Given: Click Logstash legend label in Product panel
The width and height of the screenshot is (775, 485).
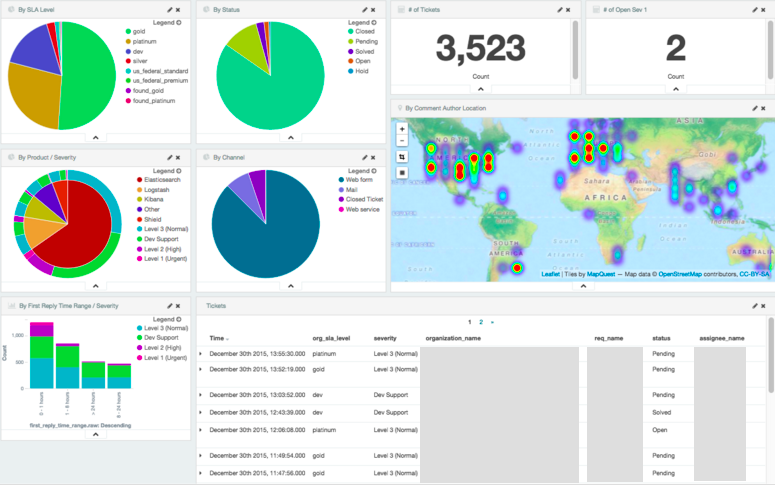Looking at the screenshot, I should (x=157, y=190).
